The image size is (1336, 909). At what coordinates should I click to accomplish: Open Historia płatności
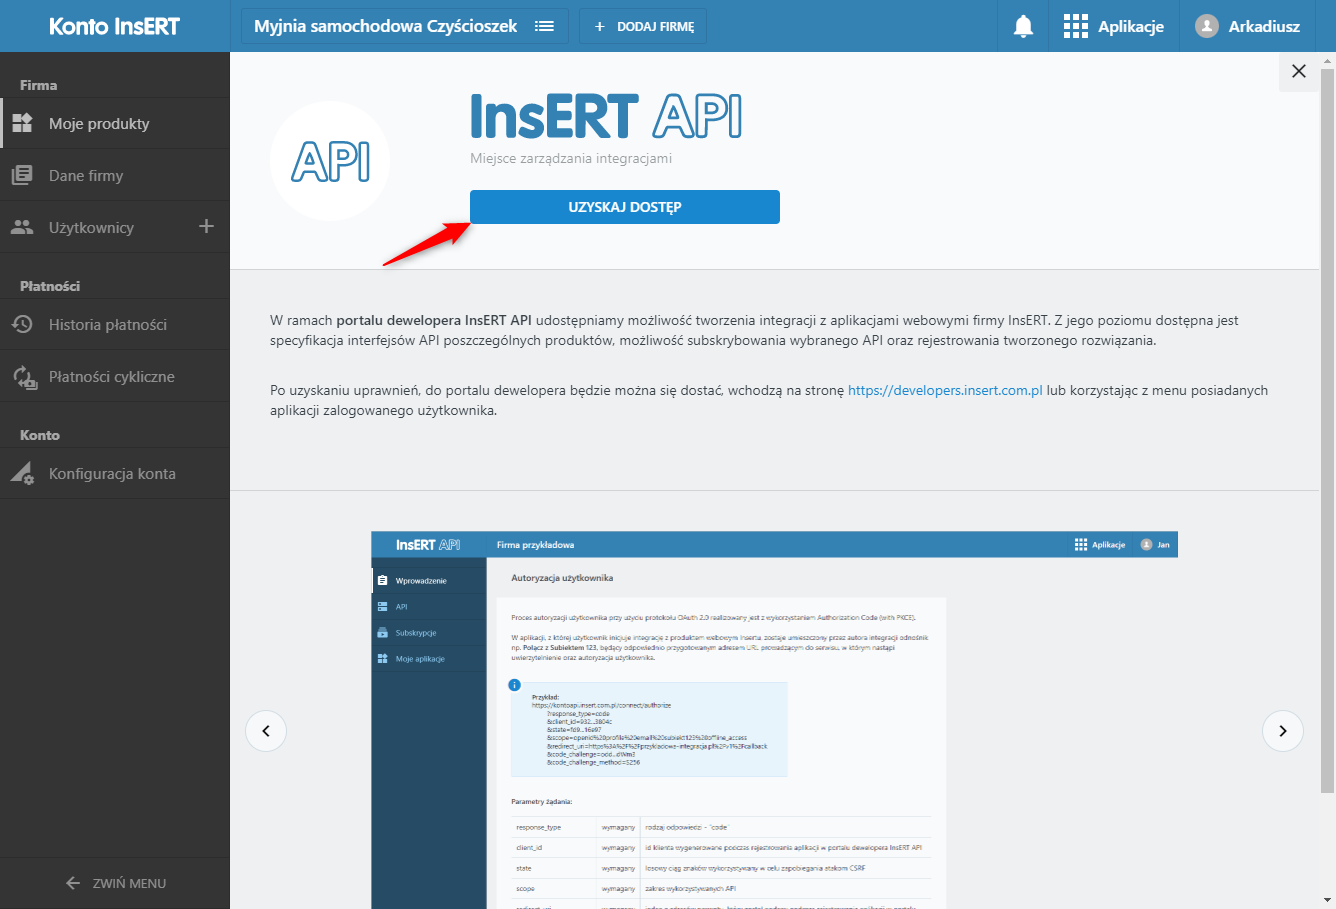coord(115,325)
